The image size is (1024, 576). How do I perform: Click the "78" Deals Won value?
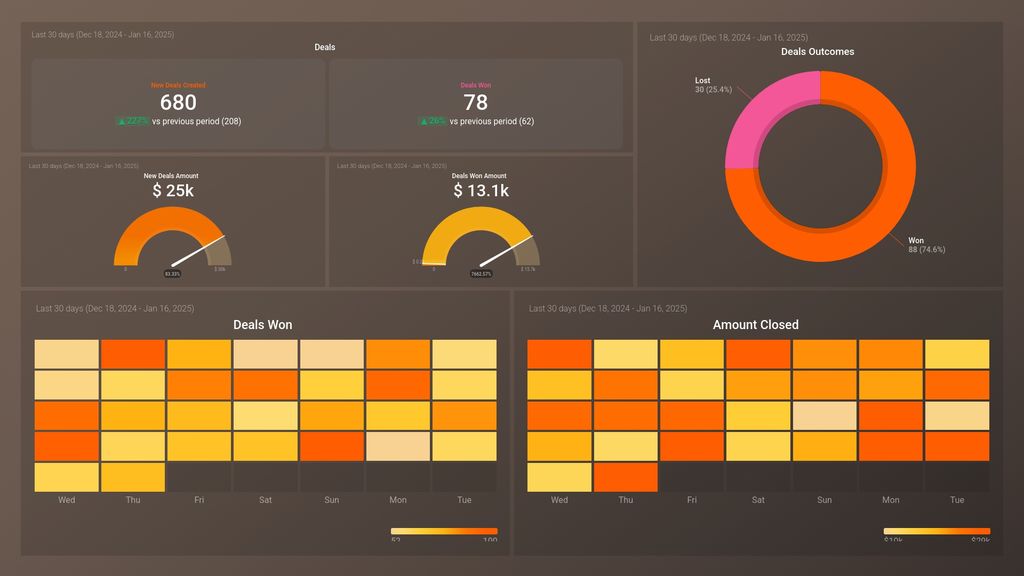(x=475, y=103)
